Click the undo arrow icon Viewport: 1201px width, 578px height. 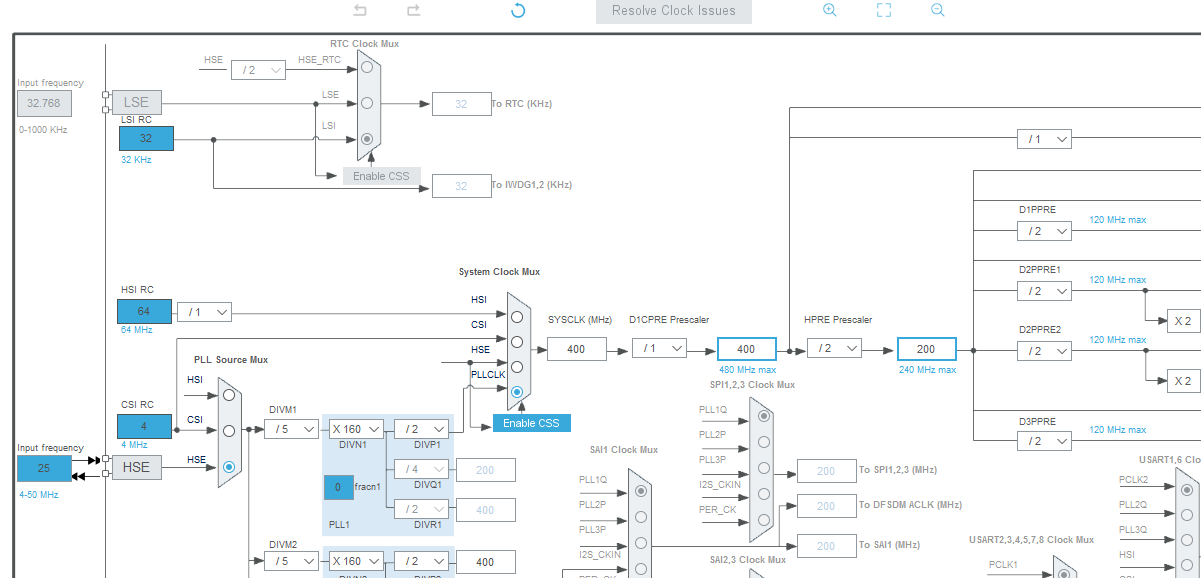[359, 10]
